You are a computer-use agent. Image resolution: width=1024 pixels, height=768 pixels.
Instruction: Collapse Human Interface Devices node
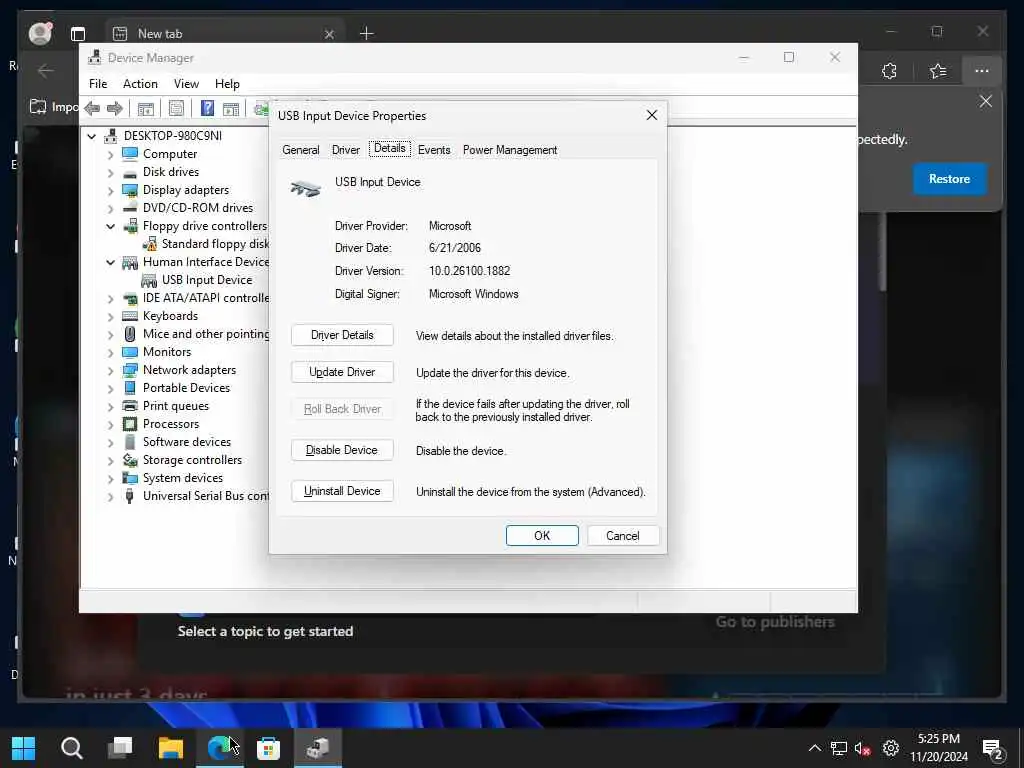[x=110, y=263]
